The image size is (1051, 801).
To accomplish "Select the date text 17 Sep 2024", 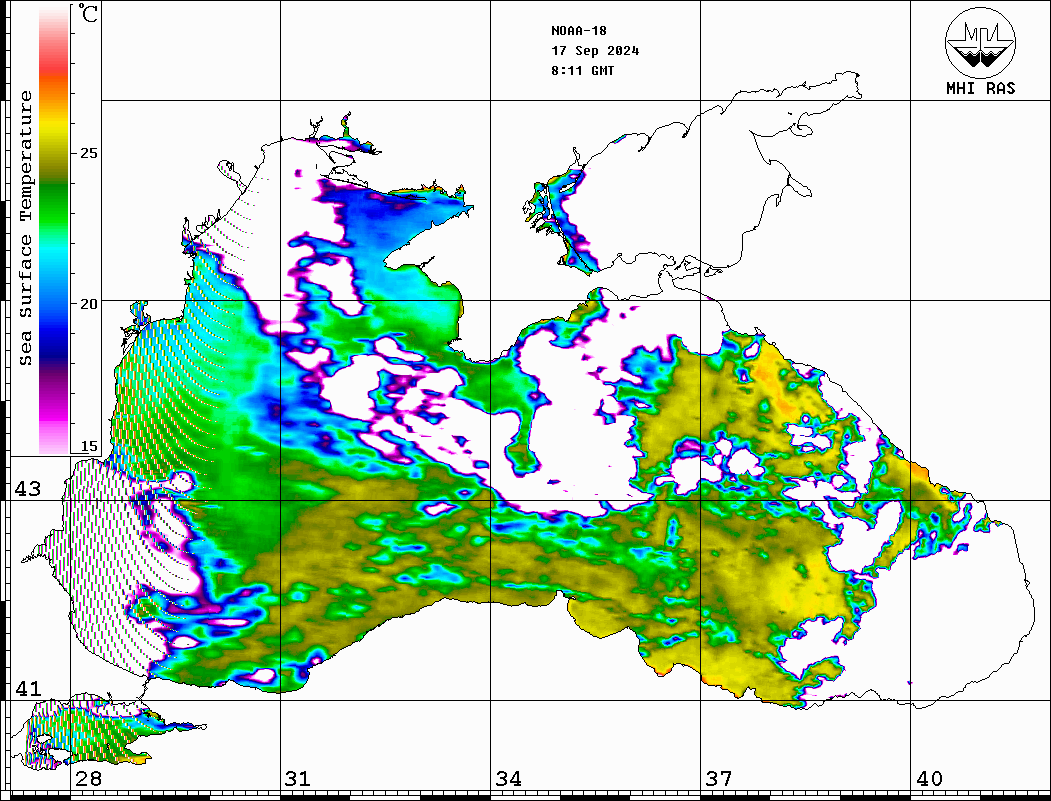I will coord(595,51).
